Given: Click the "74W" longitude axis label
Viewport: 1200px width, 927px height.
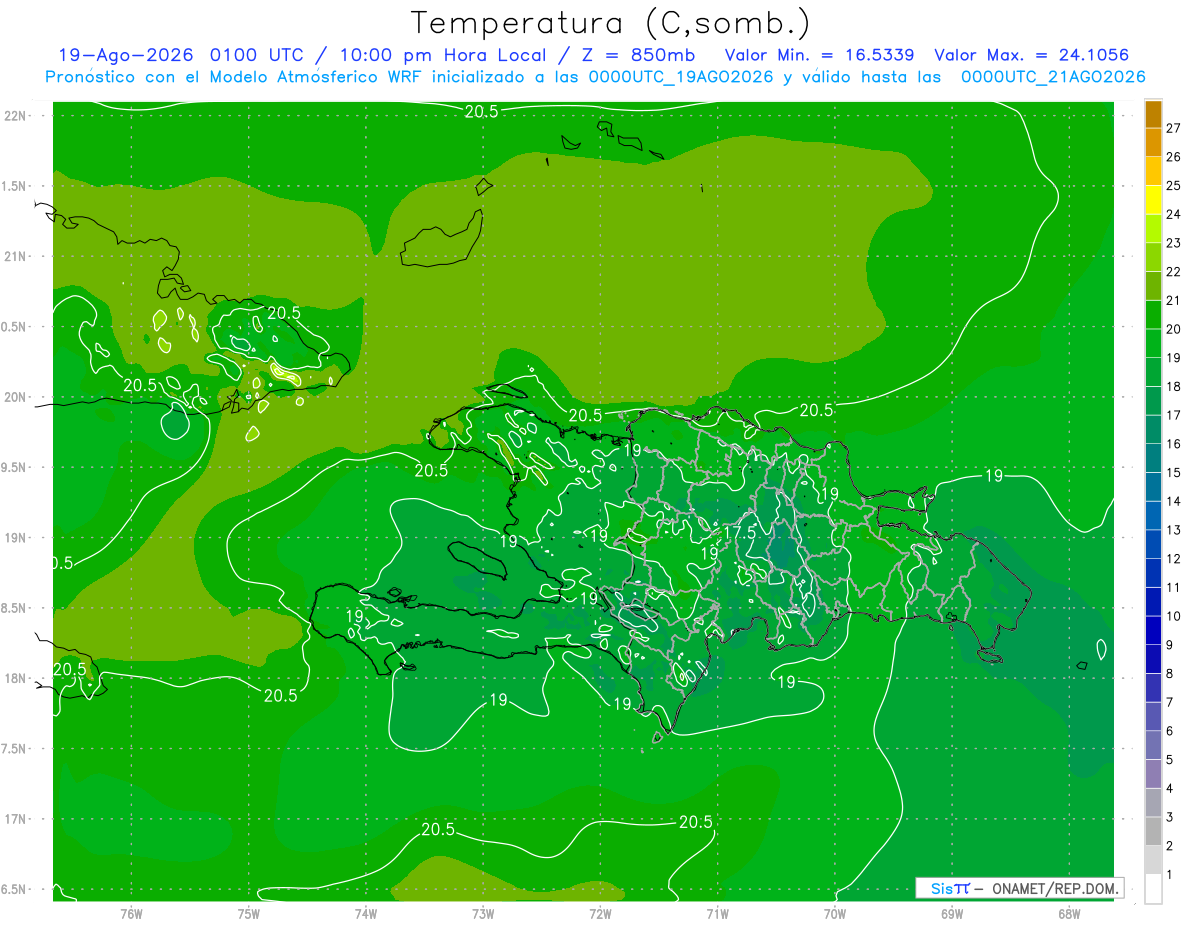Looking at the screenshot, I should click(x=365, y=913).
